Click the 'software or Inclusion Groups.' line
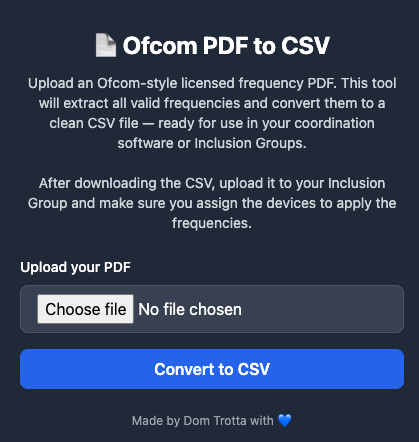The image size is (419, 442). click(212, 143)
